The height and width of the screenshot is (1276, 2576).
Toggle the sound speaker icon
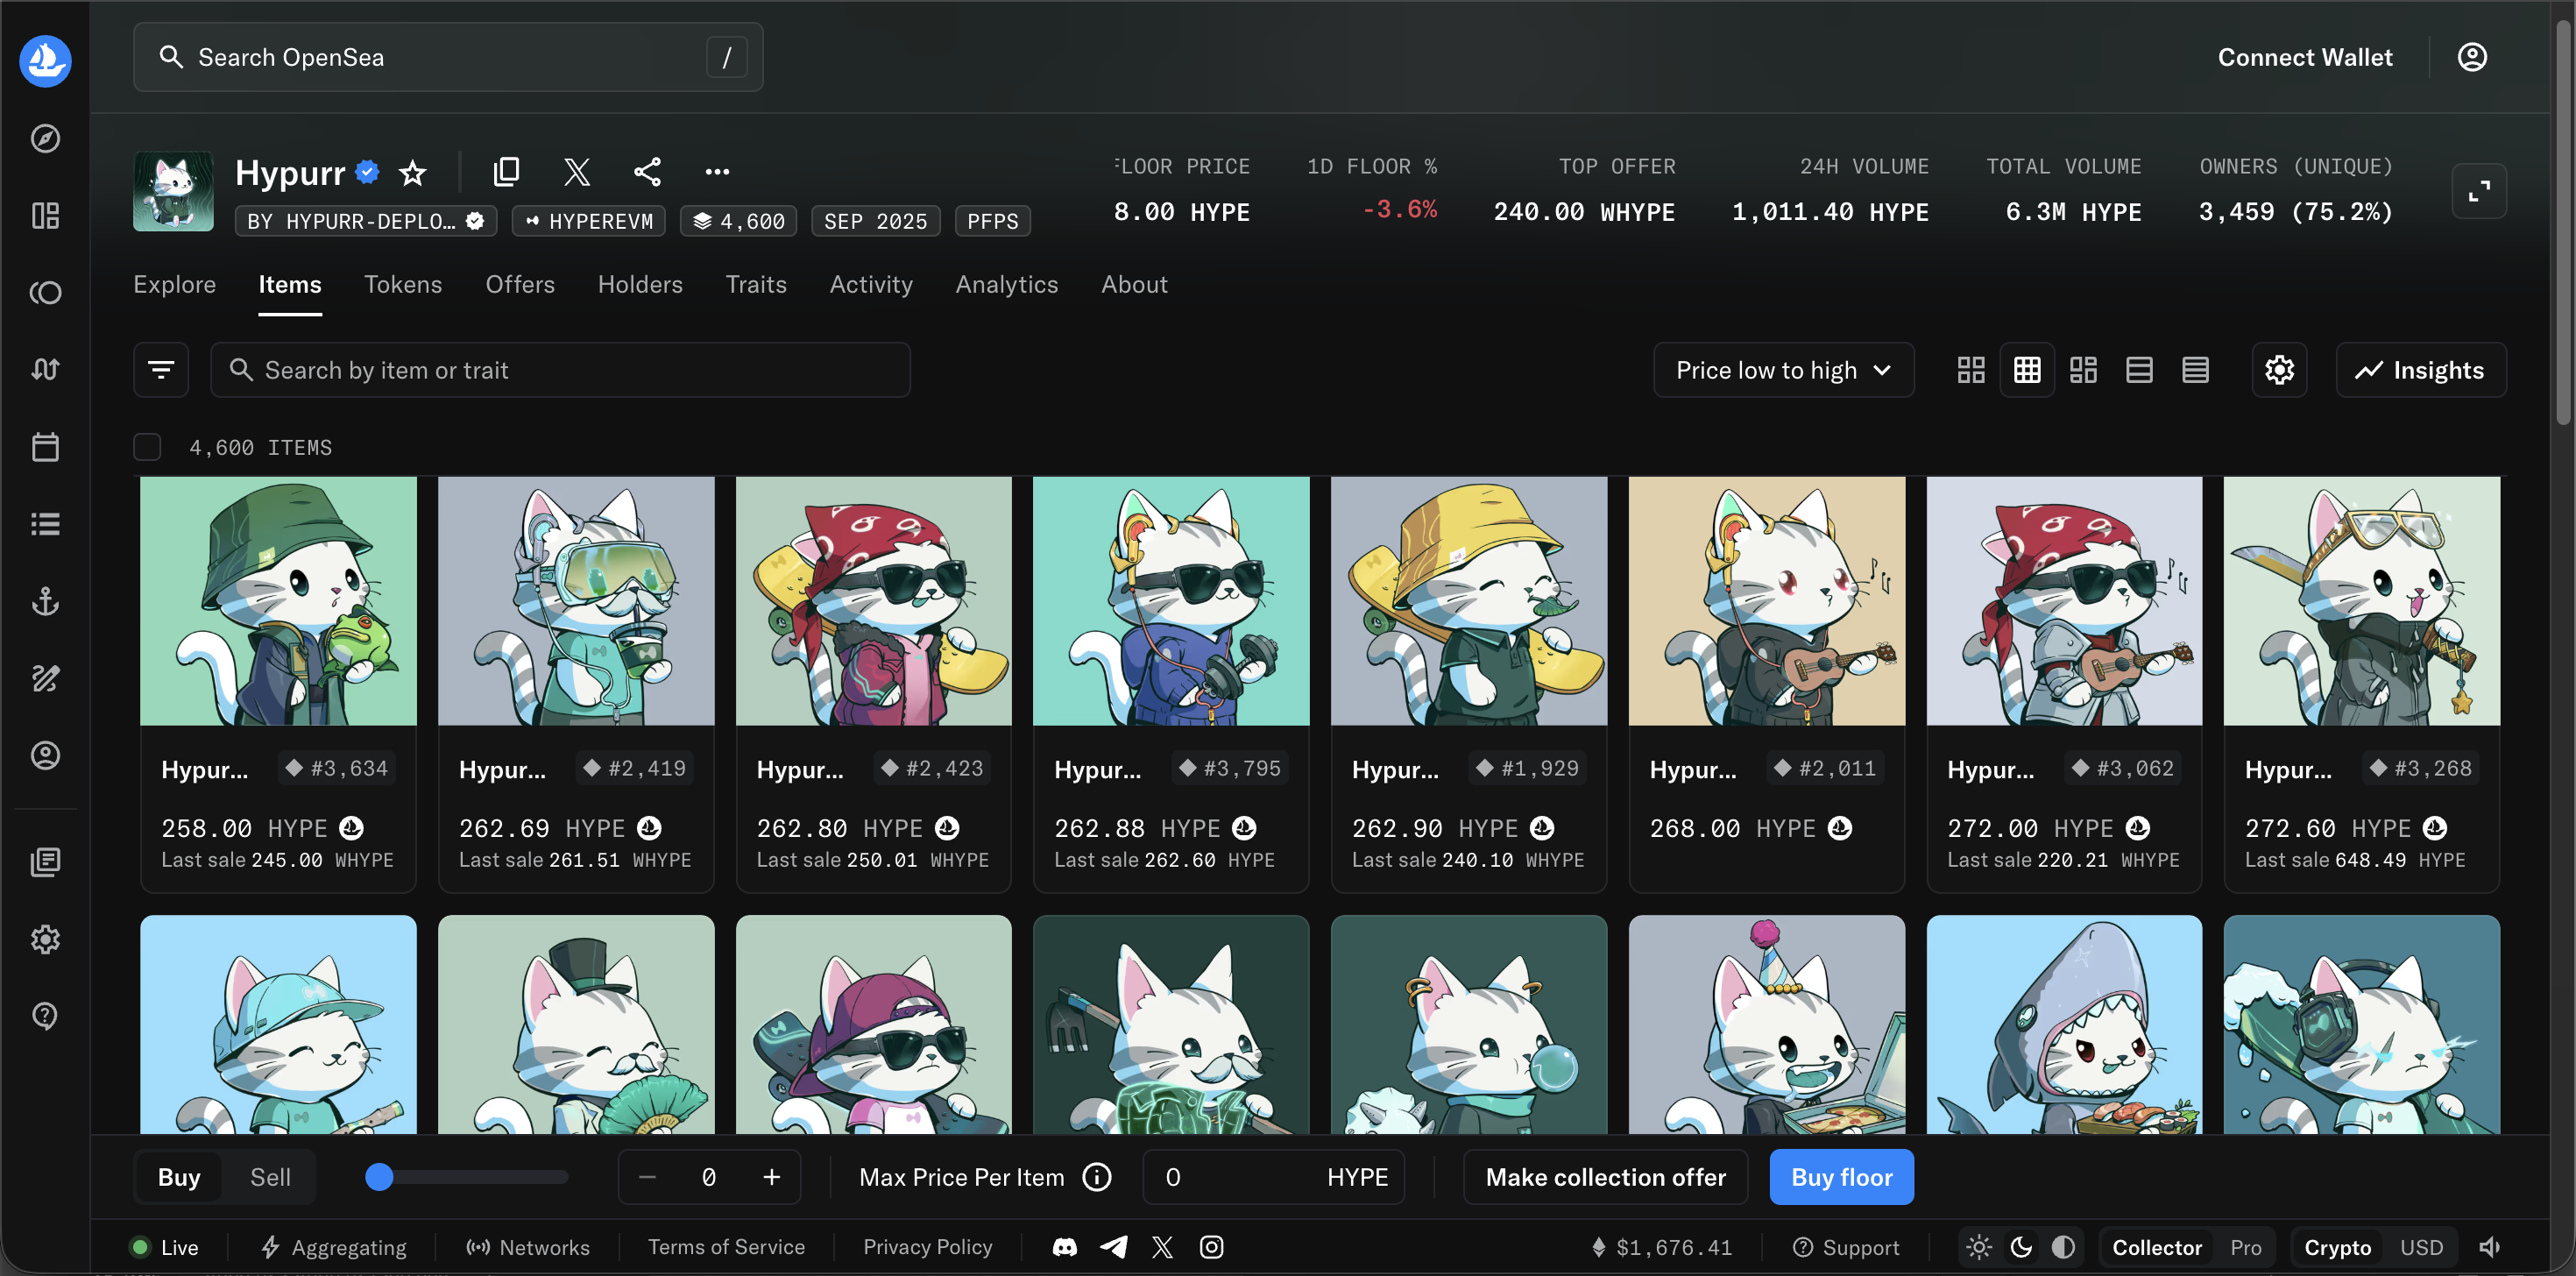(2489, 1247)
